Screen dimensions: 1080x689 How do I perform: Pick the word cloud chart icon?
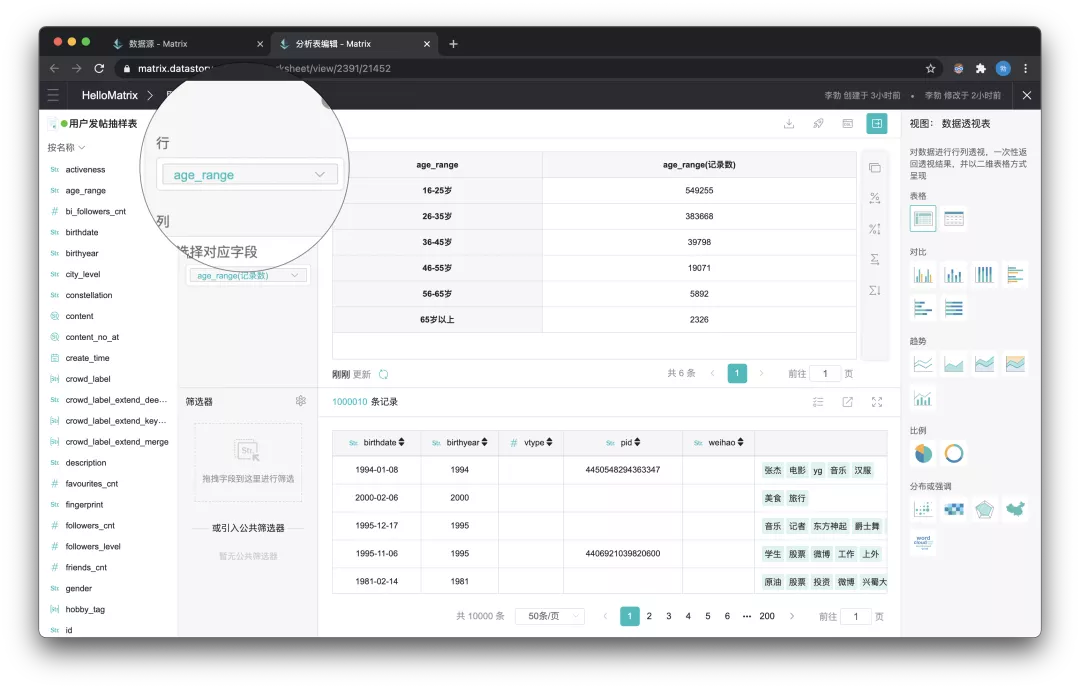[x=922, y=542]
